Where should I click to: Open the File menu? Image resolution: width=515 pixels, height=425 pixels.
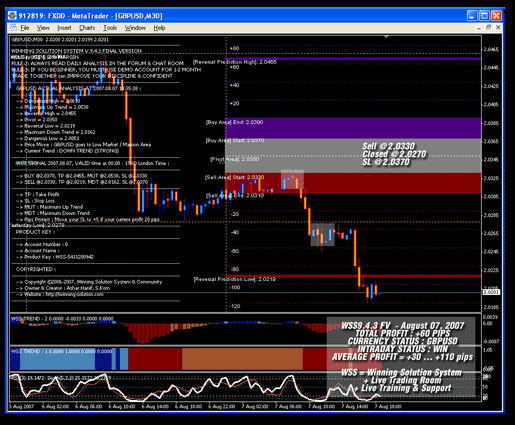pos(25,28)
